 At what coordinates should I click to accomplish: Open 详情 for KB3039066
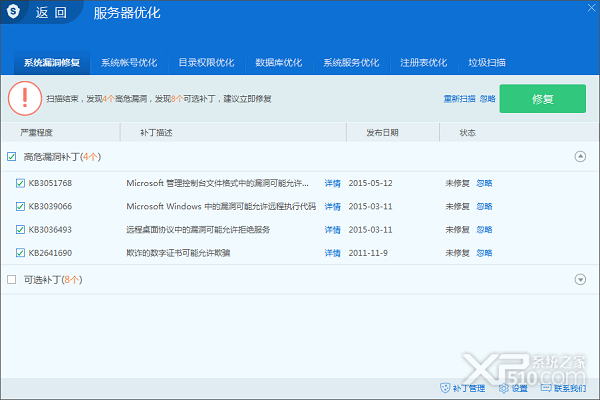[x=333, y=207]
